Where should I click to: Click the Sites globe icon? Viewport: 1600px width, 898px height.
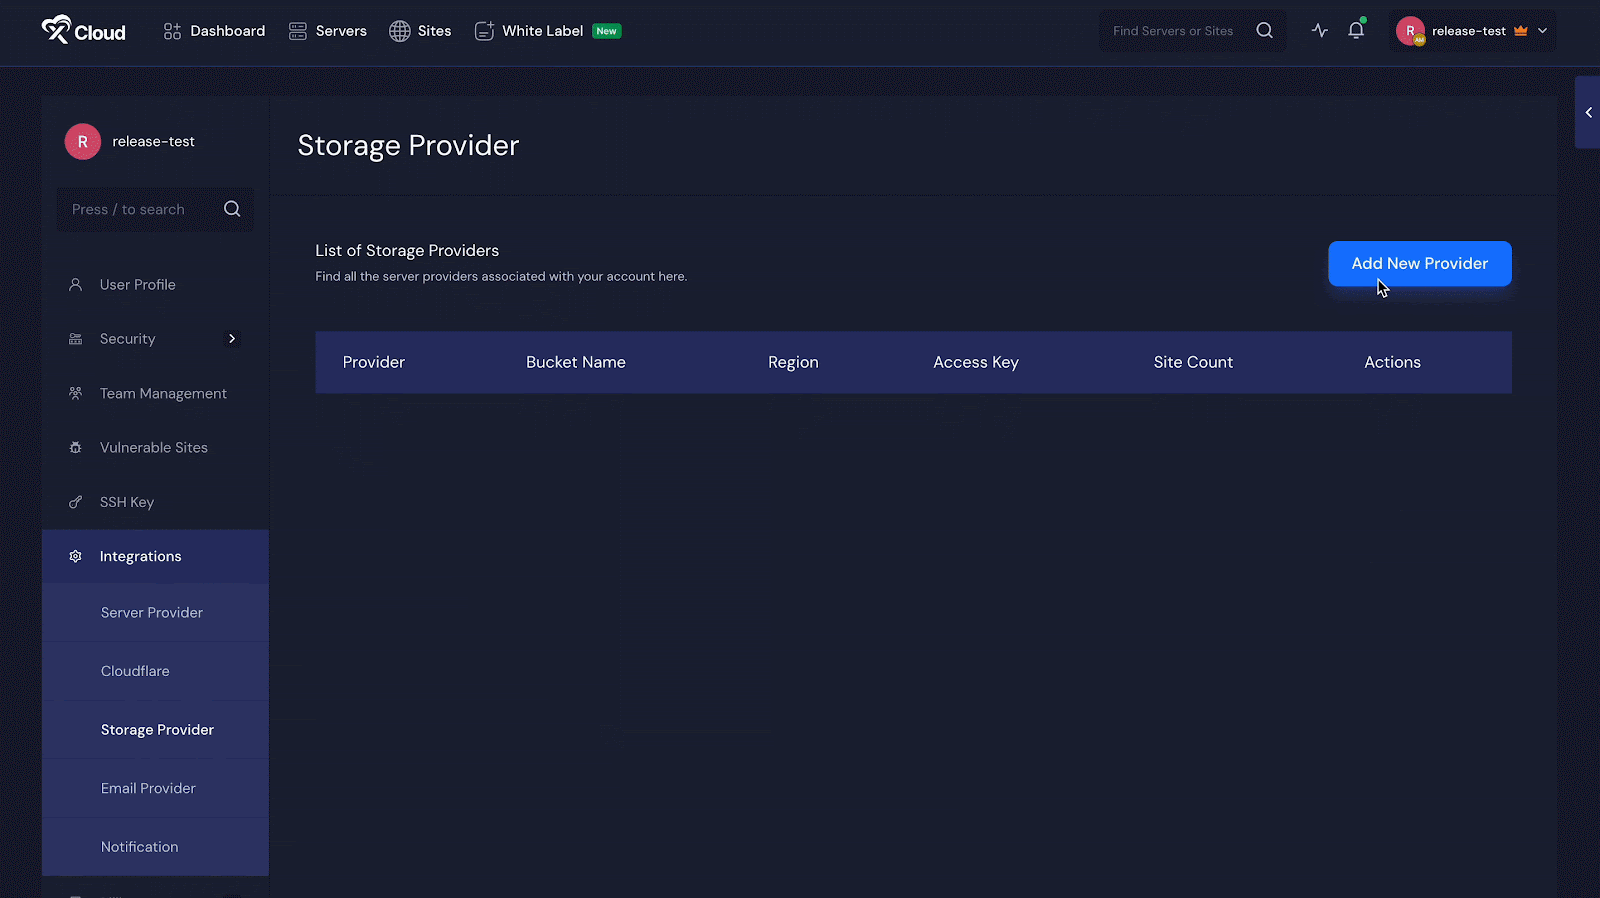(x=400, y=31)
